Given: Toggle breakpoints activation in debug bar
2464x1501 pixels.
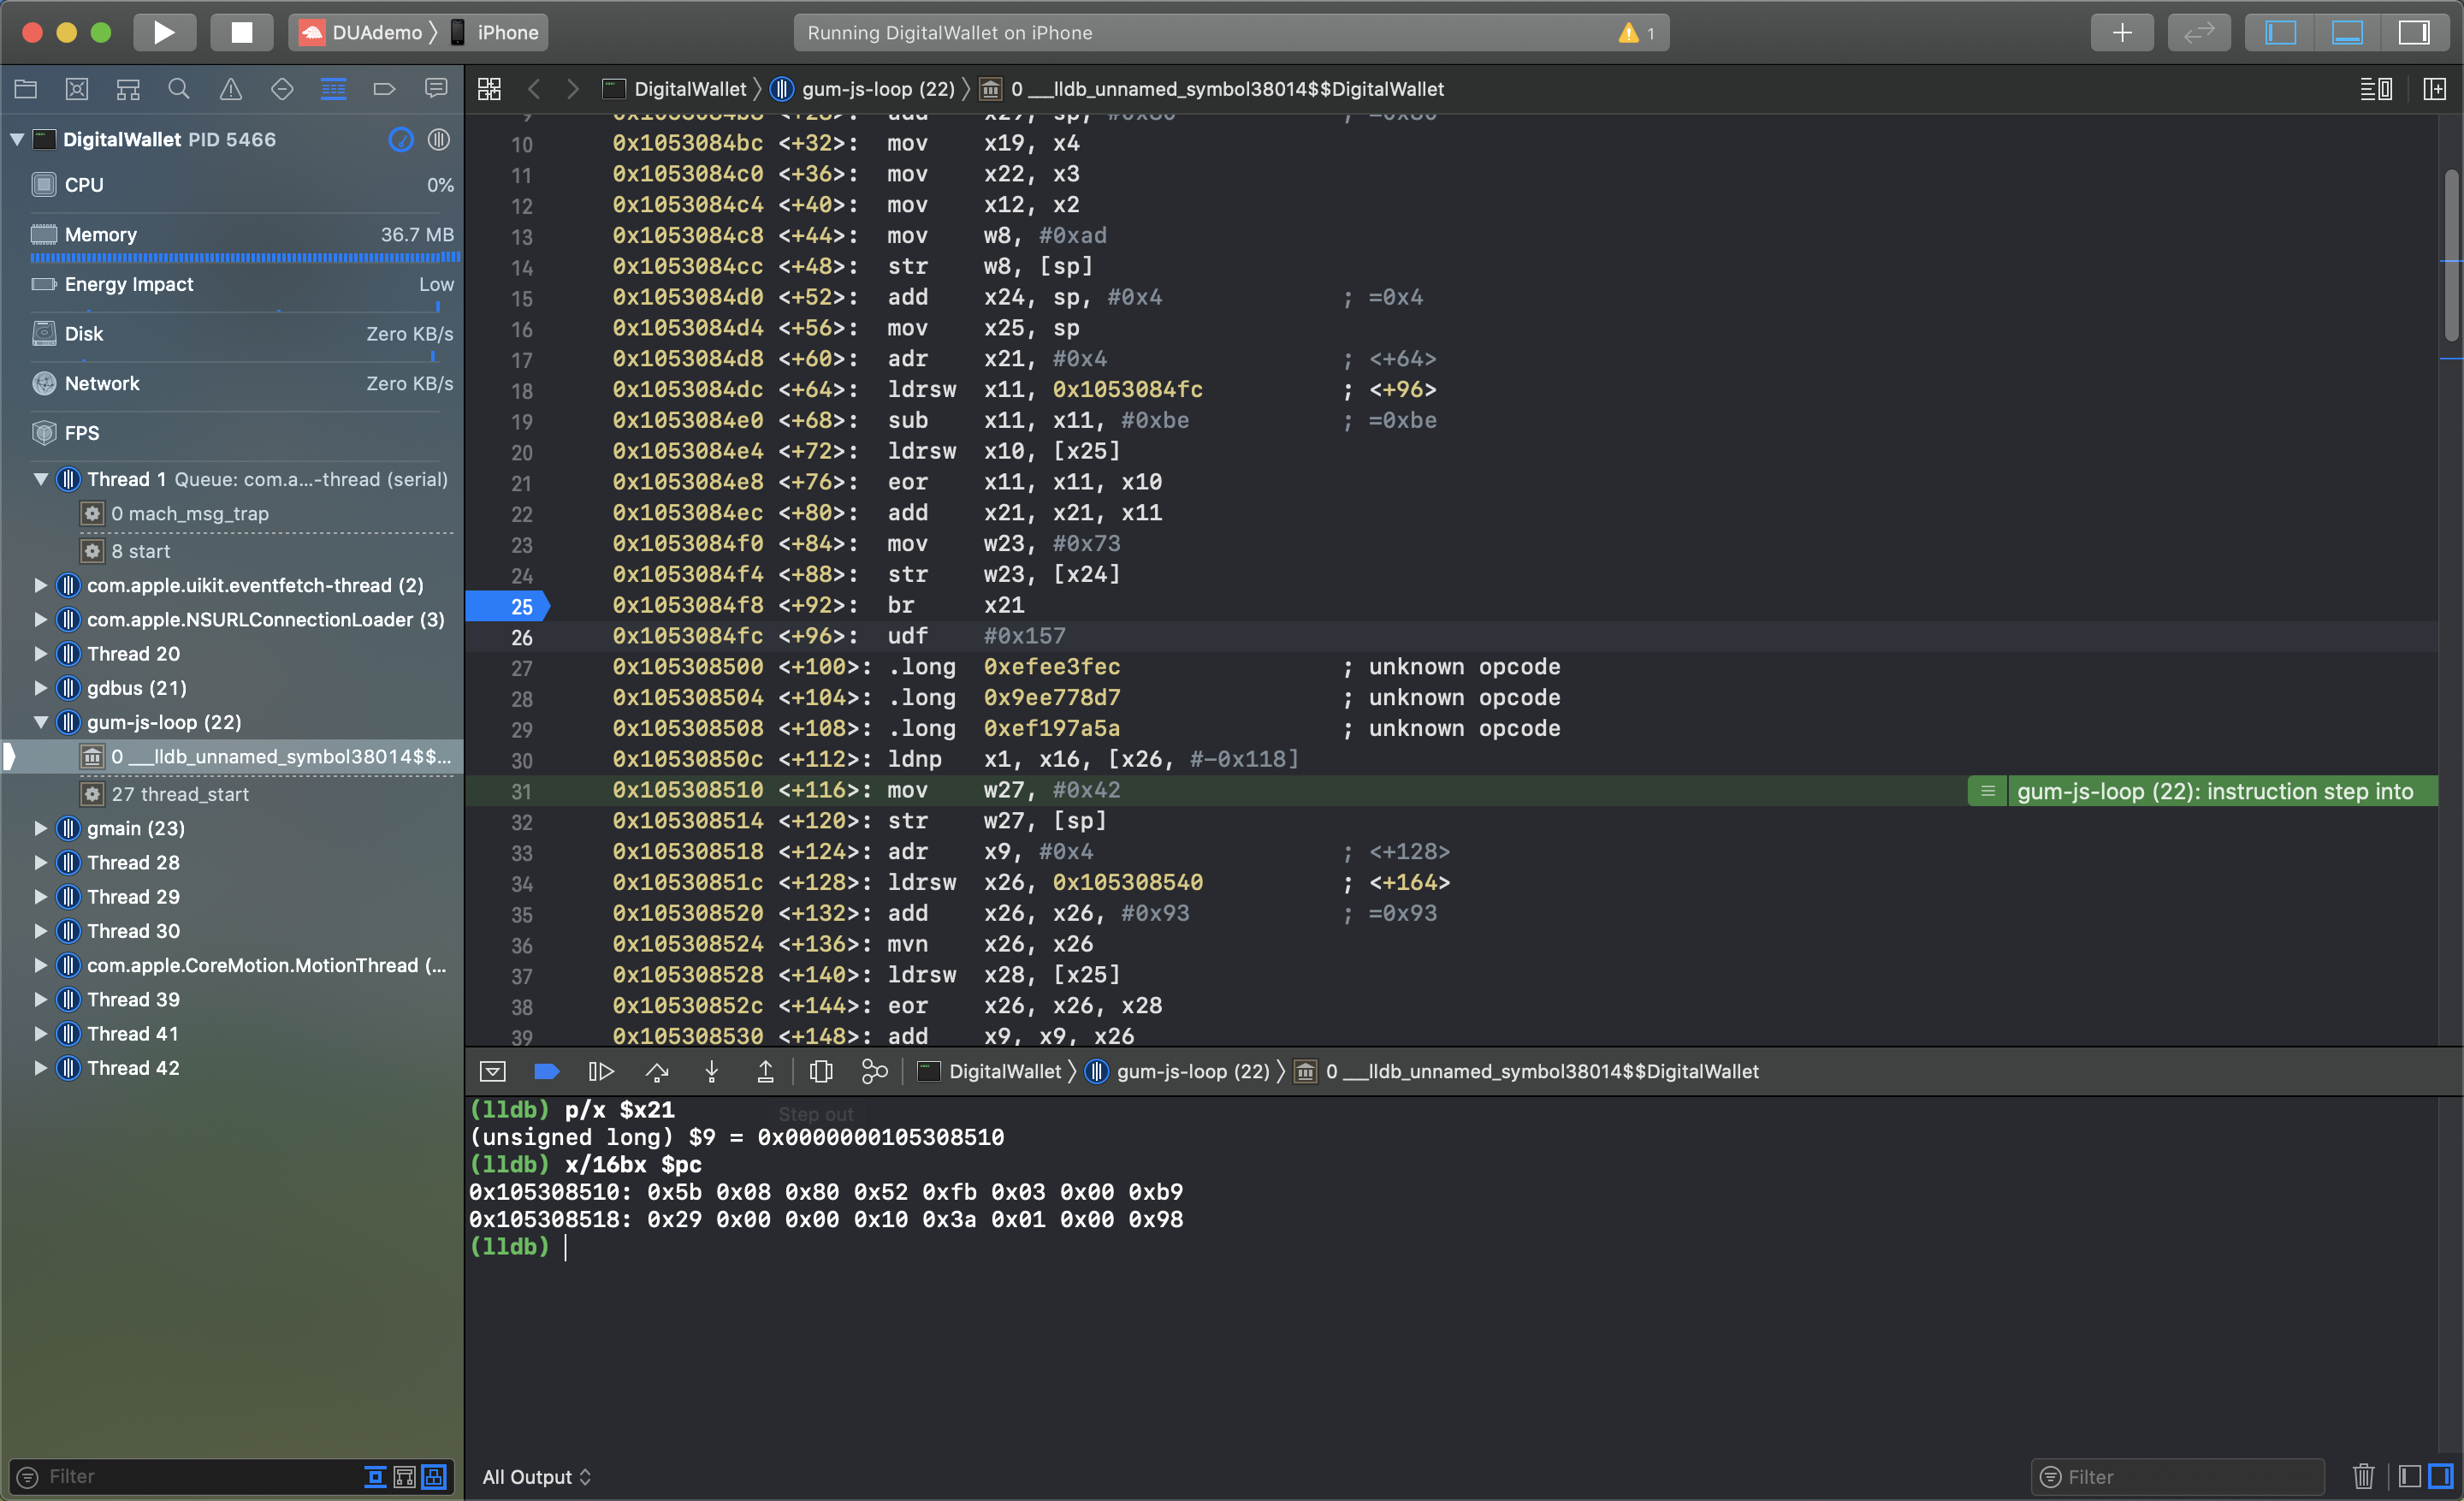Looking at the screenshot, I should [547, 1072].
